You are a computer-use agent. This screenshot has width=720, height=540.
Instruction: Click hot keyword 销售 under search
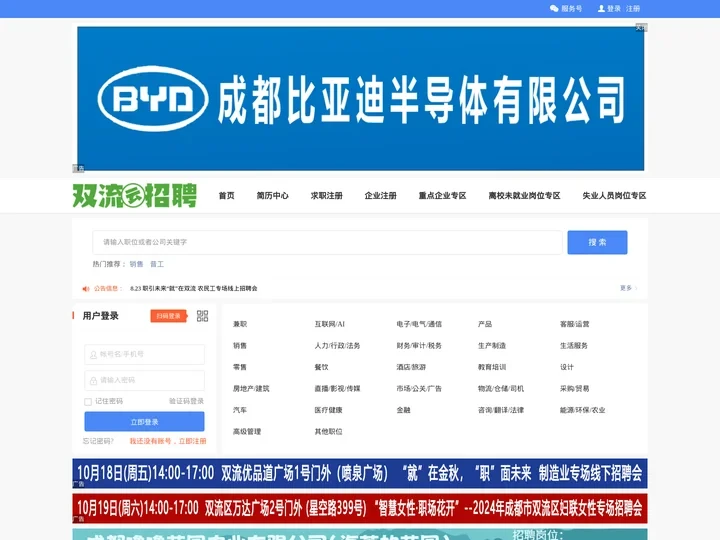click(136, 264)
